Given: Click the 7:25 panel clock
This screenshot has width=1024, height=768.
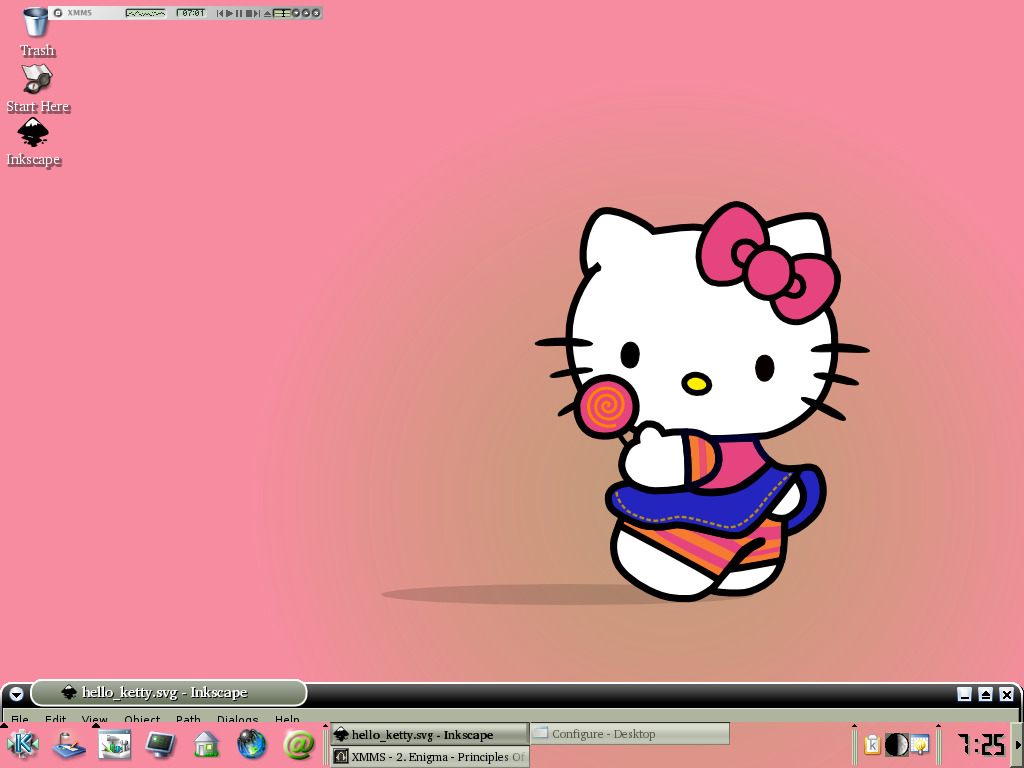Looking at the screenshot, I should (x=980, y=744).
